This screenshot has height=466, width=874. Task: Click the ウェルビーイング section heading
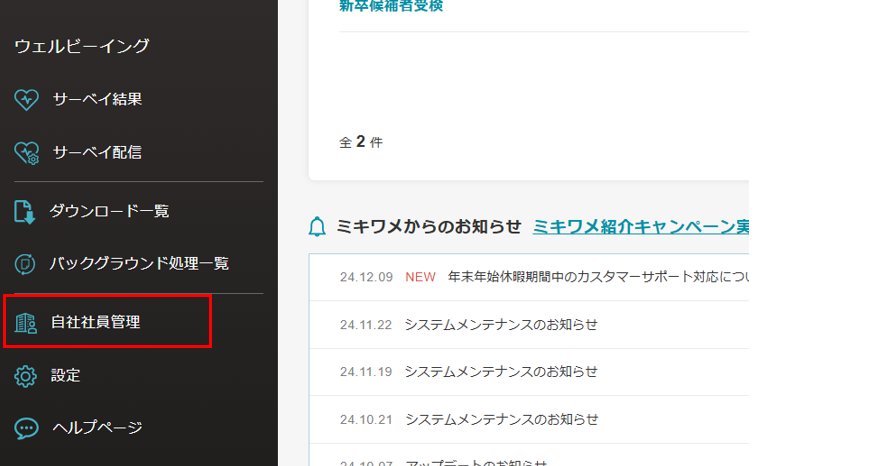81,45
